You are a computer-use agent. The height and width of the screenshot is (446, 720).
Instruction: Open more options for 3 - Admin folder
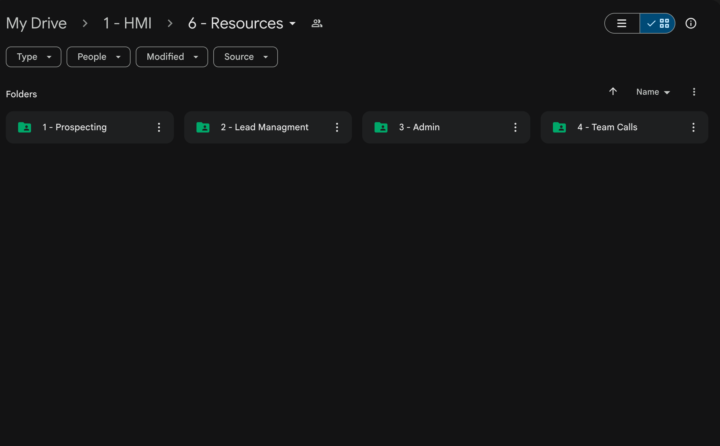515,127
